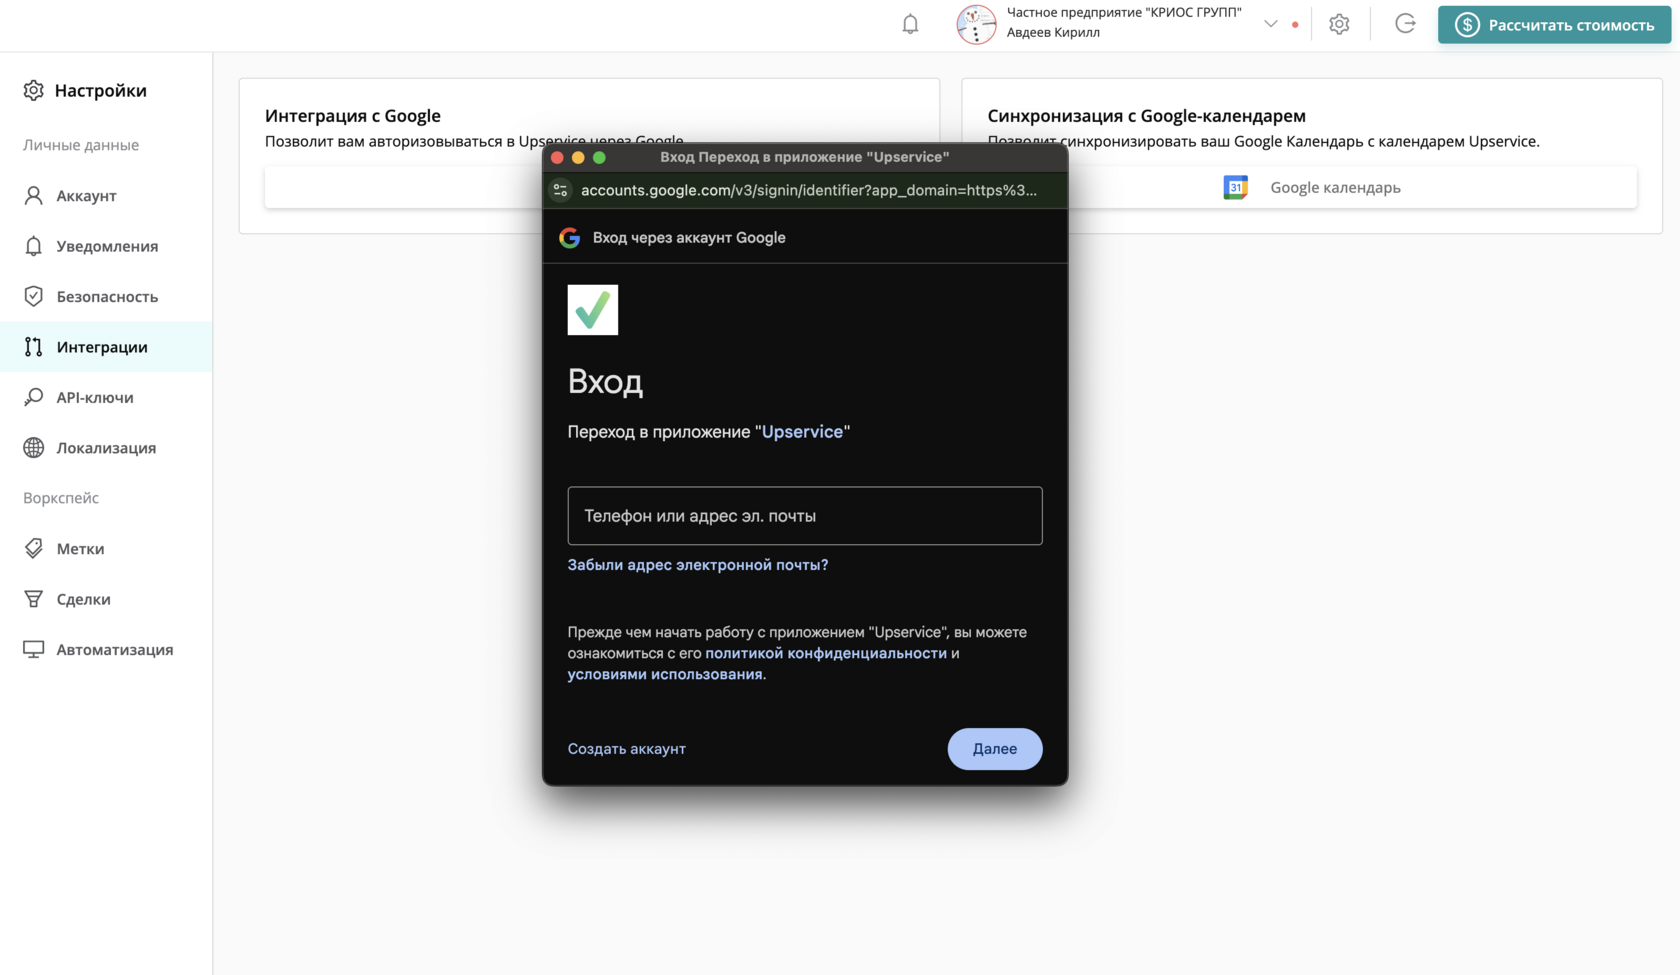Open the Безопасность settings section
This screenshot has width=1680, height=975.
tap(106, 296)
